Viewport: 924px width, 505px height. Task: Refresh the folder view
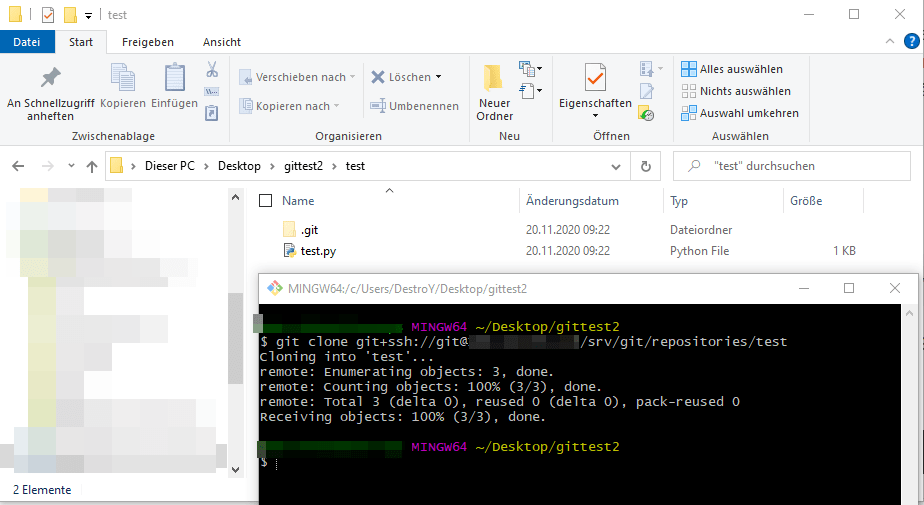(x=646, y=167)
